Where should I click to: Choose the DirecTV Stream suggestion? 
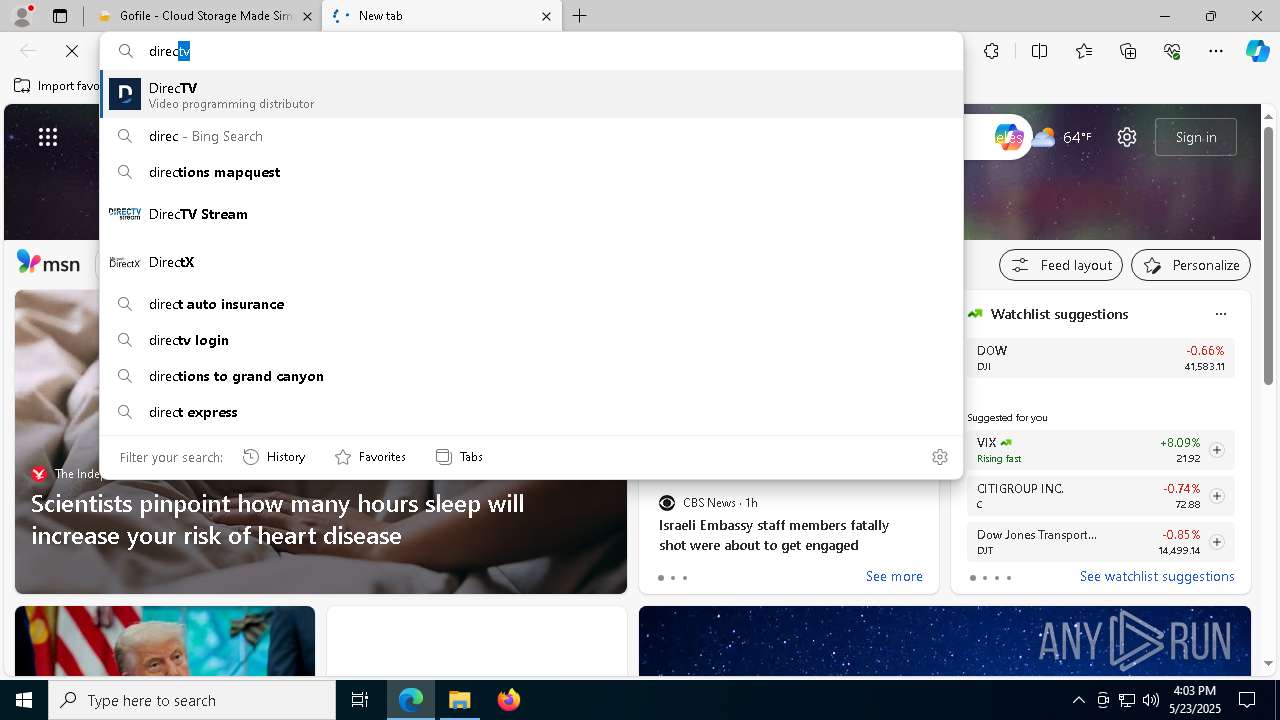pos(531,214)
